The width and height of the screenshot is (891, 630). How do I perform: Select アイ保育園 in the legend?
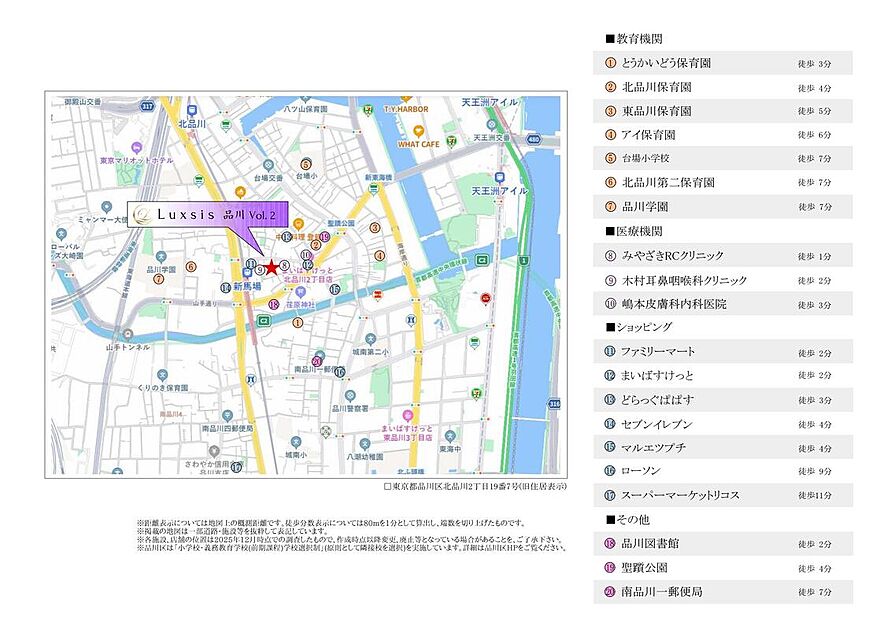(x=648, y=135)
